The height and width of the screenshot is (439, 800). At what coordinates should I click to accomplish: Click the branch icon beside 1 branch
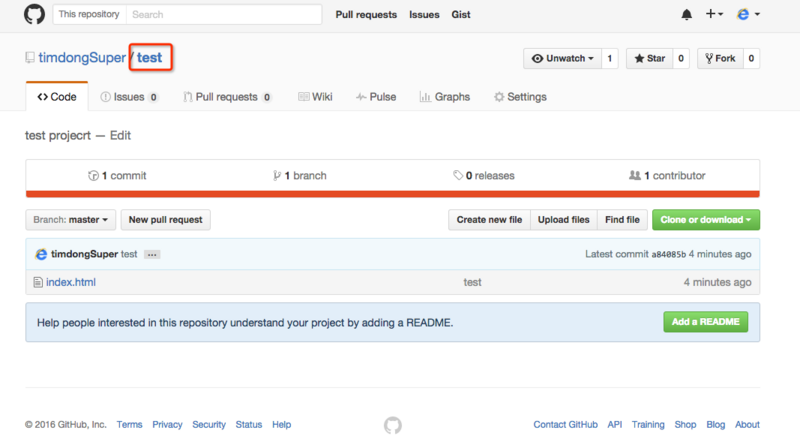pyautogui.click(x=277, y=176)
